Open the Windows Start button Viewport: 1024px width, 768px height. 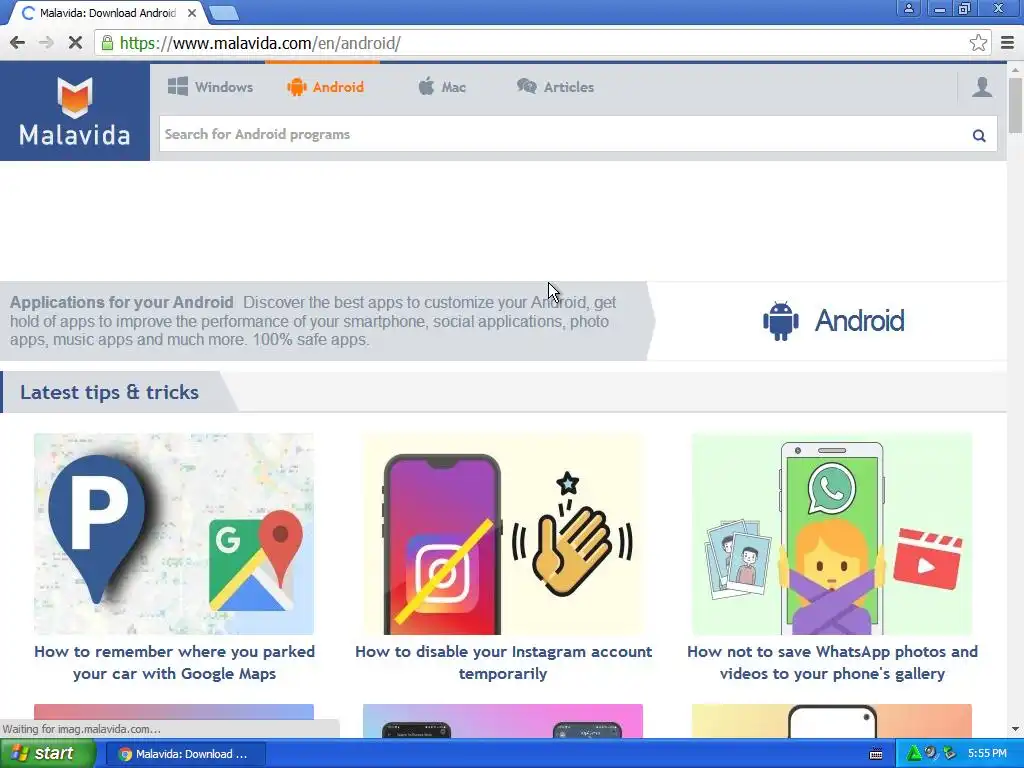click(47, 754)
